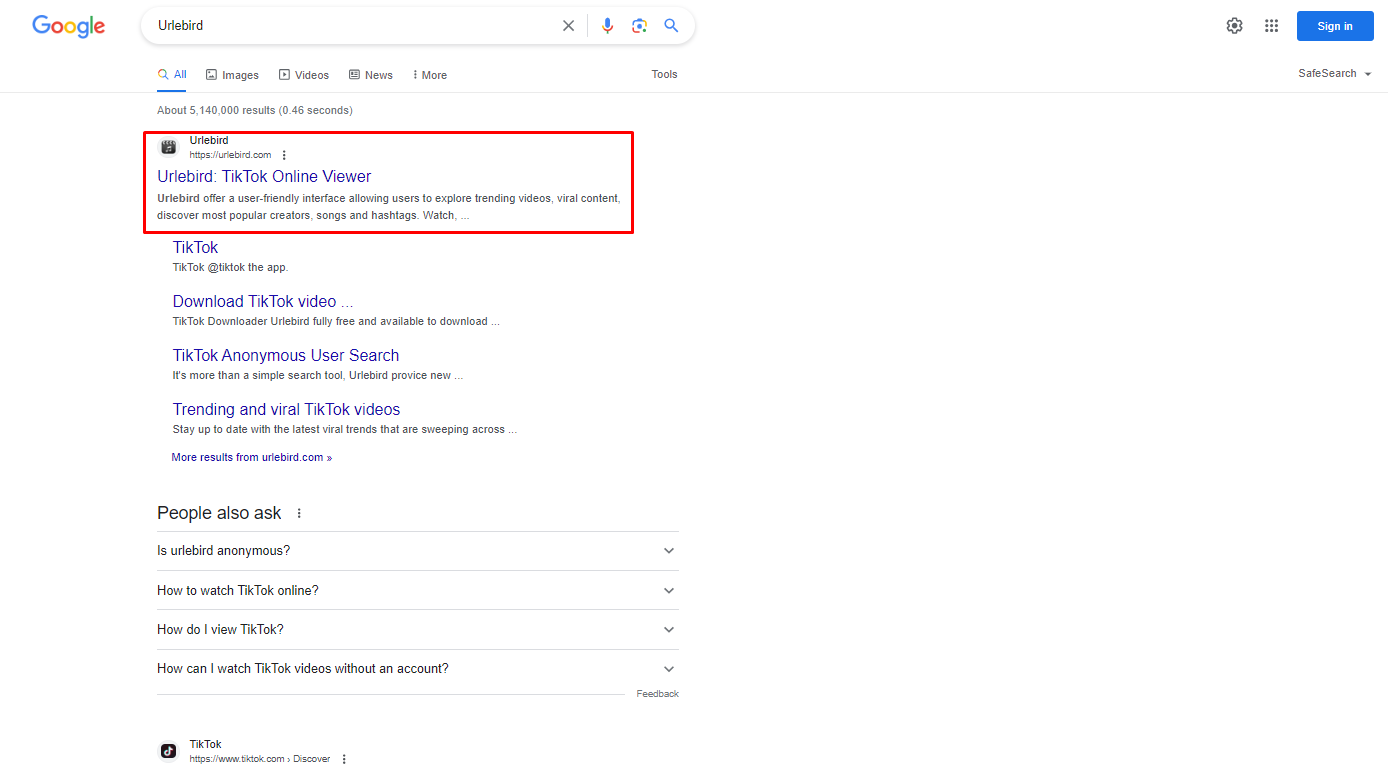Clear the search box text
1388x768 pixels.
[x=568, y=26]
